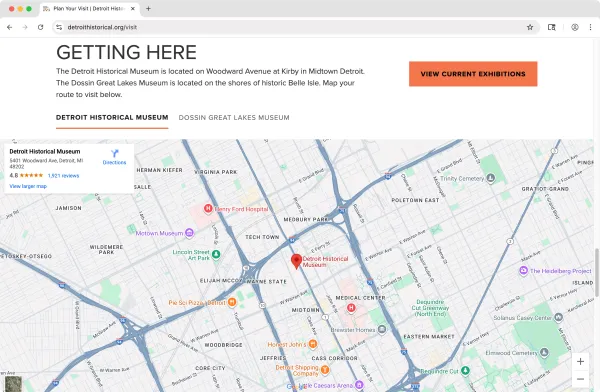This screenshot has height=392, width=600.
Task: Click the Poletown East map label
Action: click(x=415, y=200)
